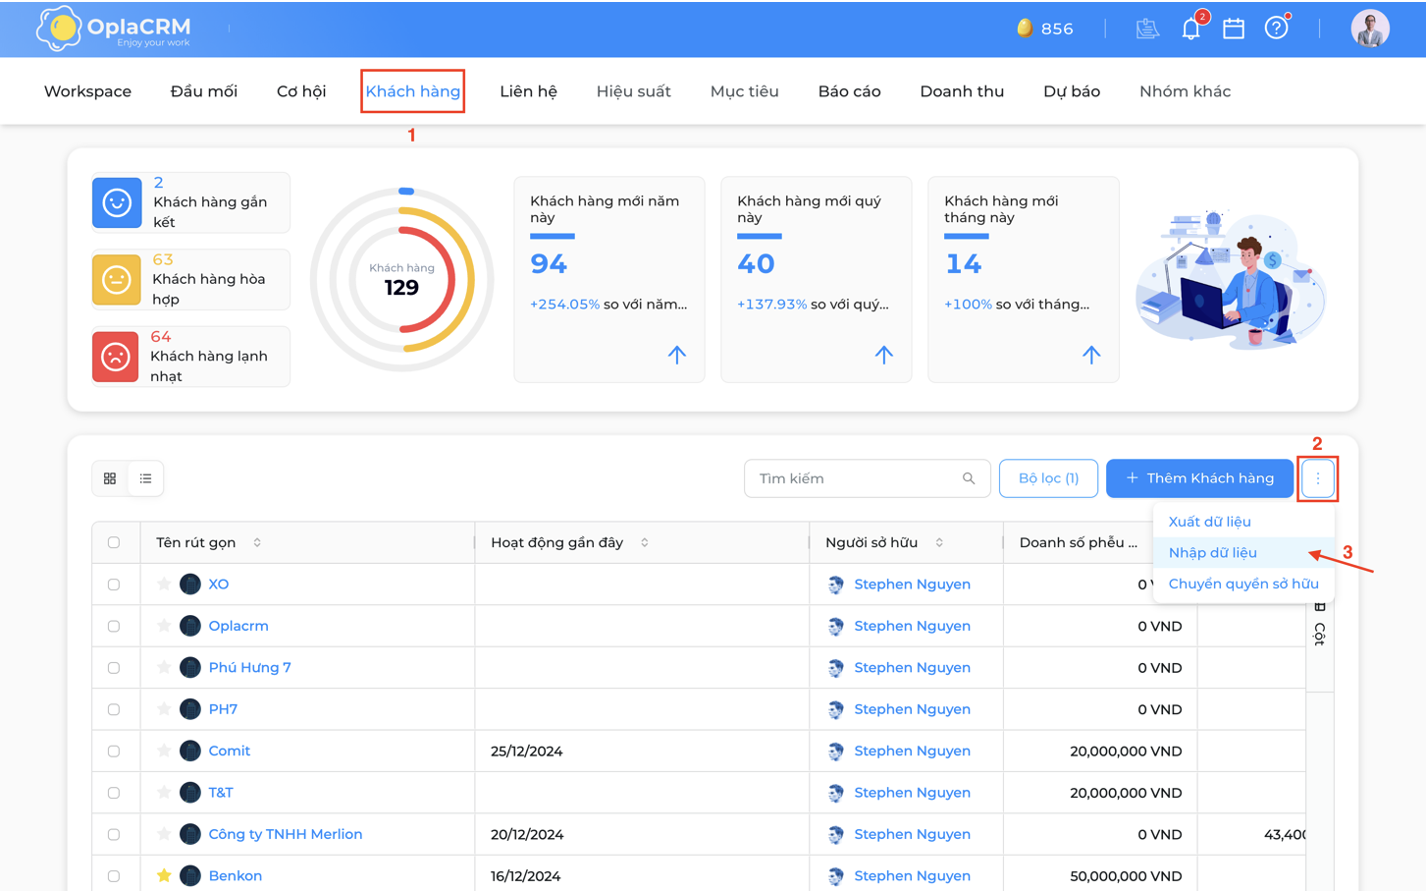
Task: Switch to the Cơ hội tab
Action: click(301, 91)
